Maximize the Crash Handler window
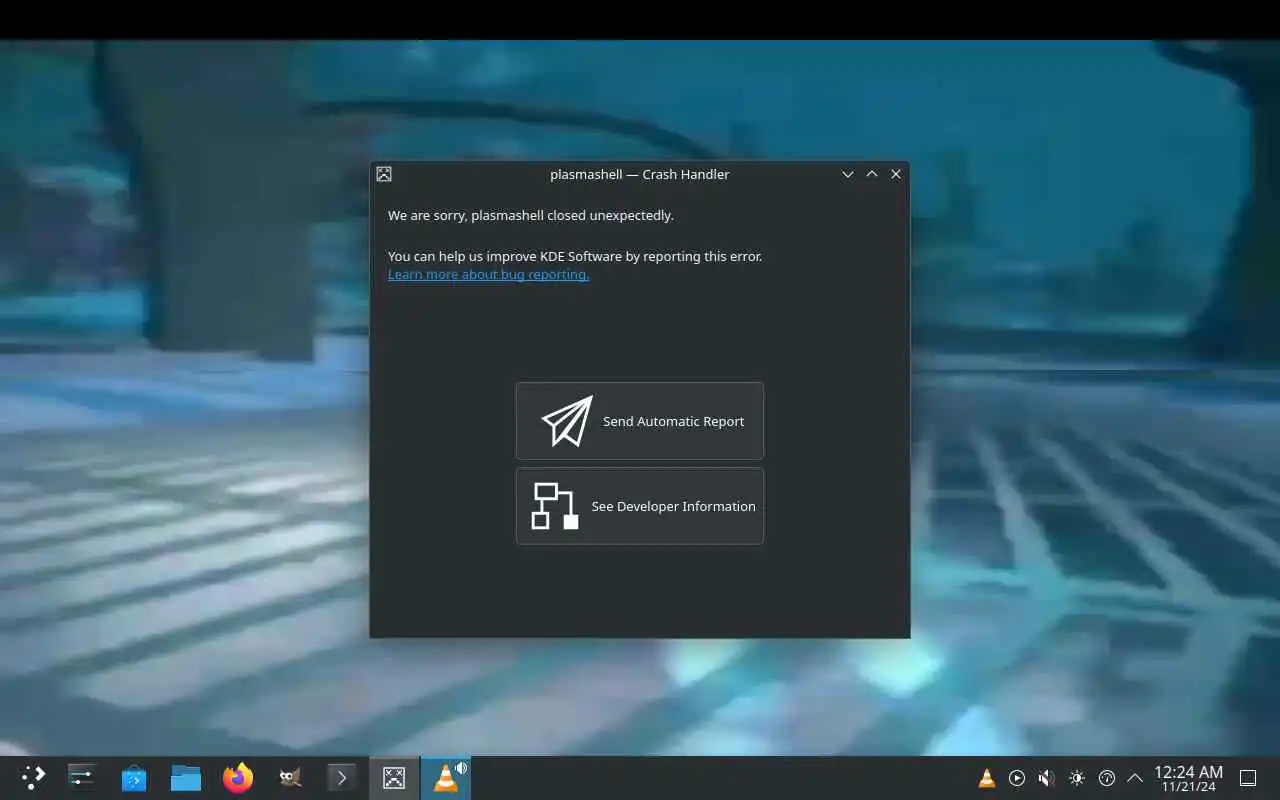The image size is (1280, 800). click(x=872, y=174)
